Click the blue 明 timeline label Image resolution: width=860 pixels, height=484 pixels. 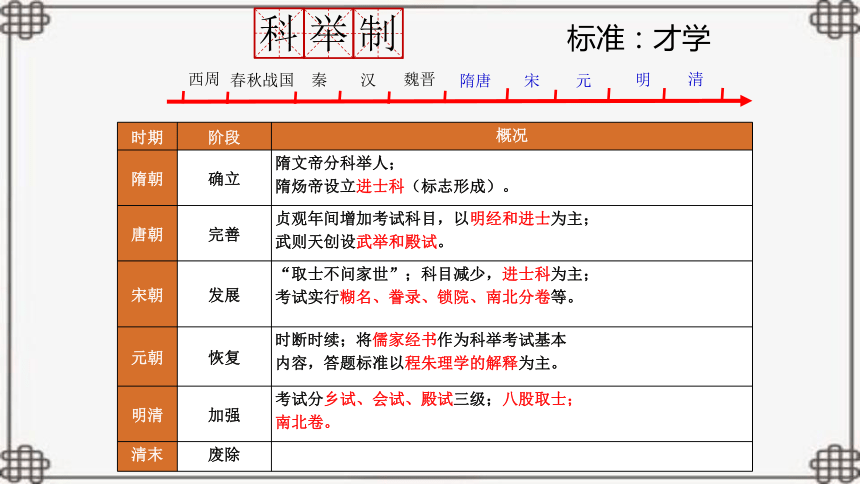point(643,80)
